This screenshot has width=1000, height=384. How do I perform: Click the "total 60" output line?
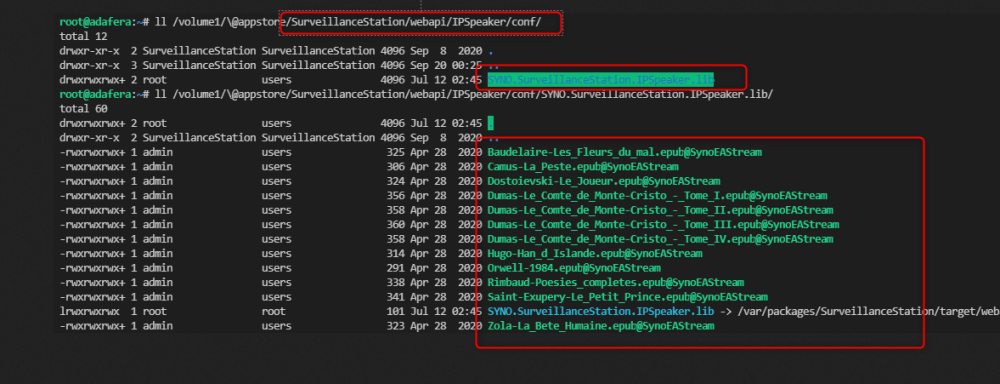click(x=83, y=109)
